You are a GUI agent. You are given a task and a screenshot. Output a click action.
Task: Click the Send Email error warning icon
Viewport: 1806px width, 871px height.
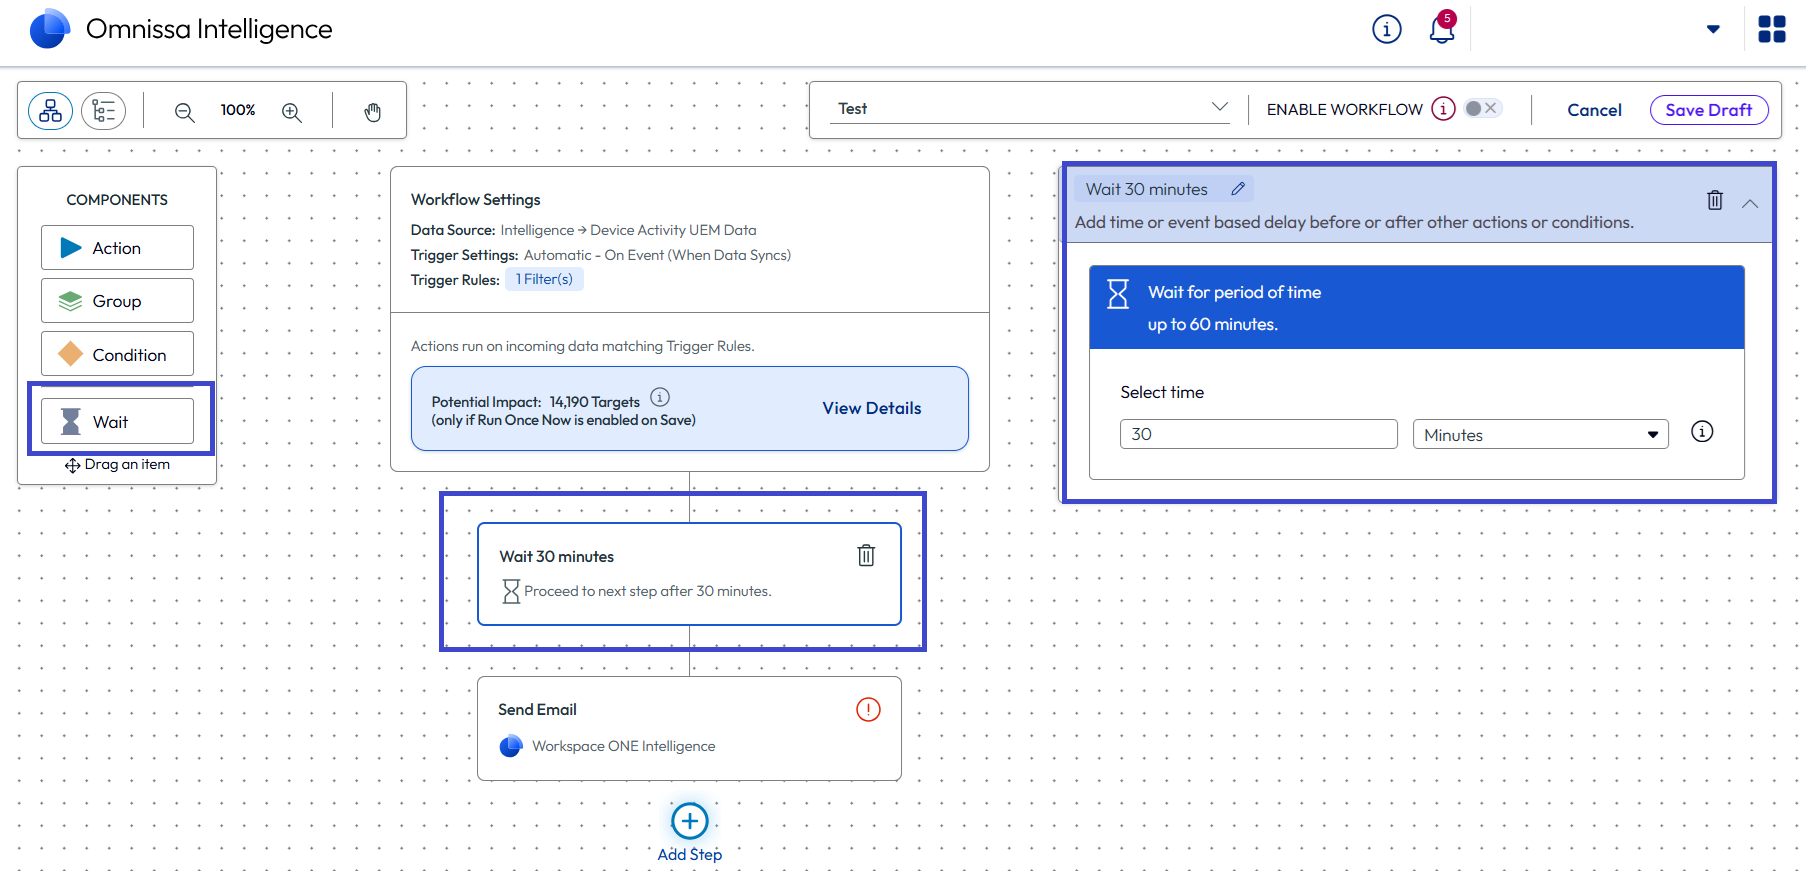[x=868, y=709]
